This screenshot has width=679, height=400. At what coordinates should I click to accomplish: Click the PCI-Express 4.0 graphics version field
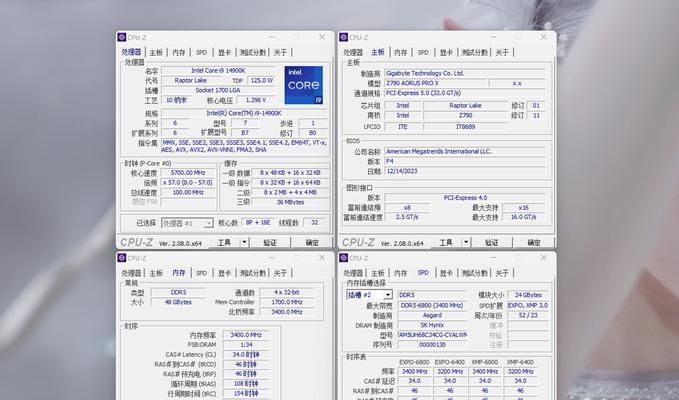[465, 198]
